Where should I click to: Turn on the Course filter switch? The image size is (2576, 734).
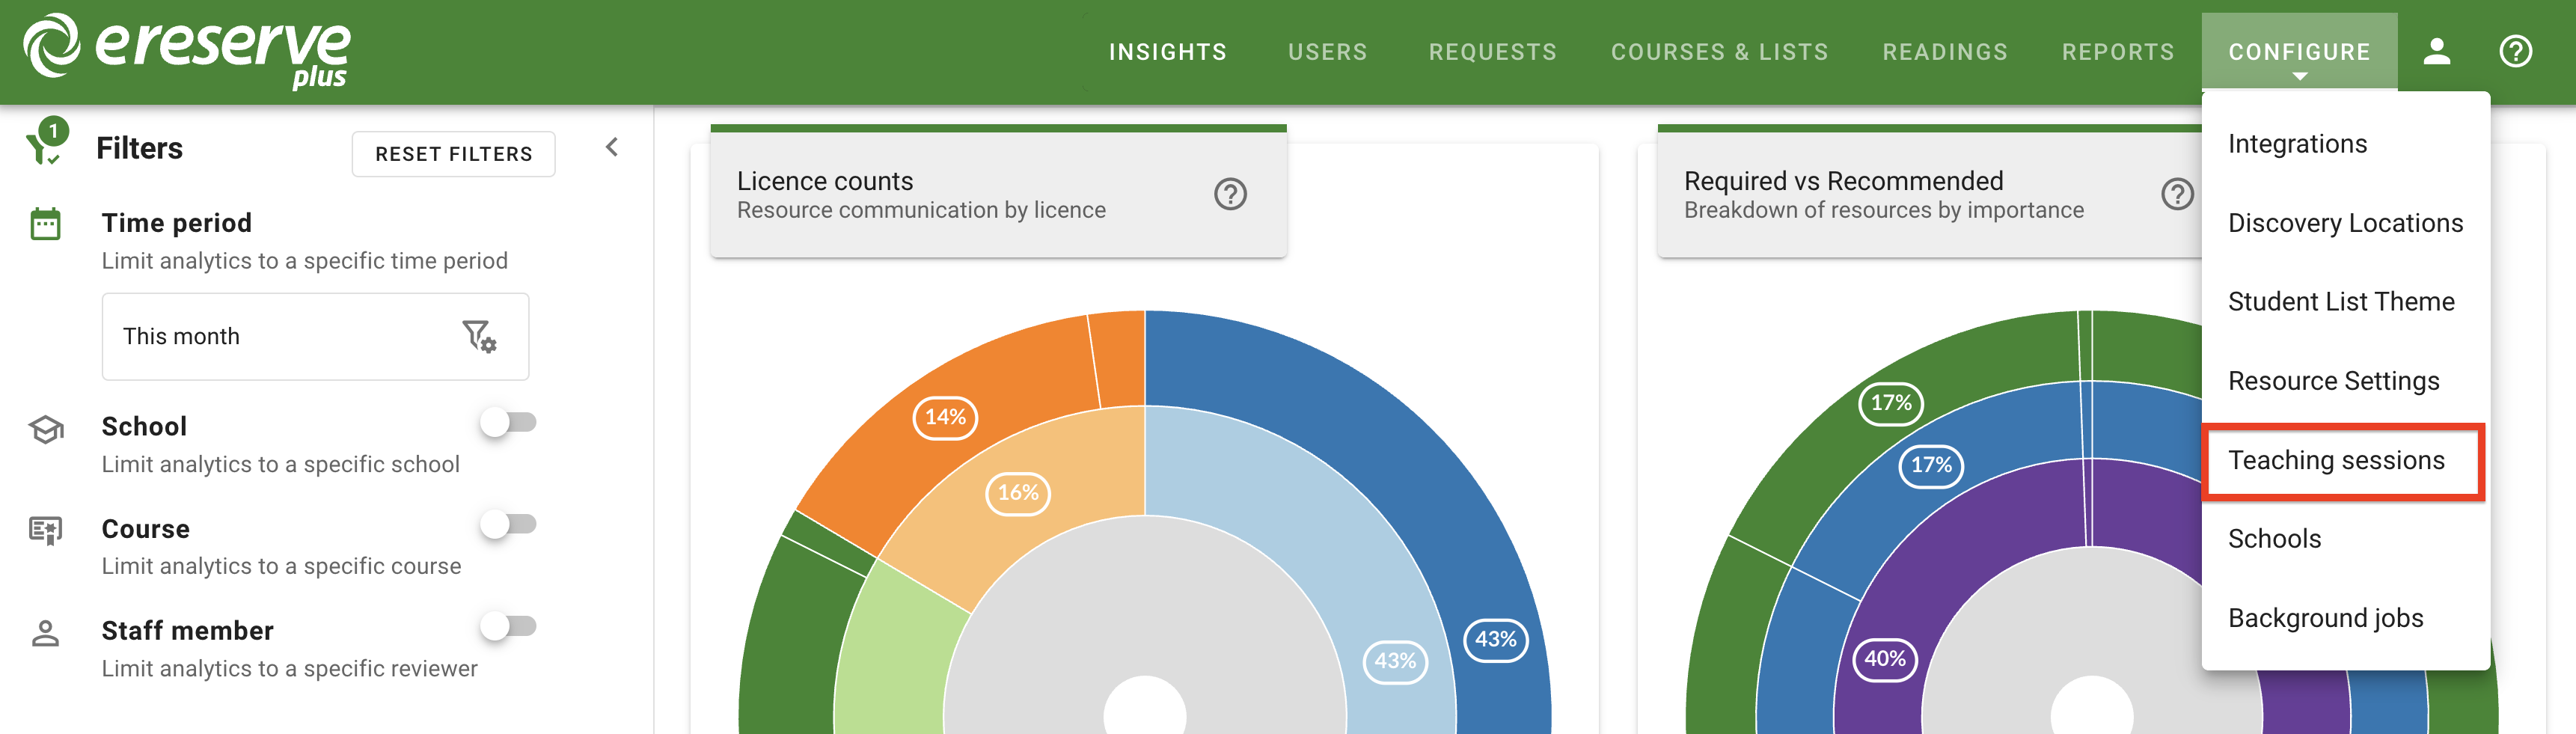pos(508,525)
